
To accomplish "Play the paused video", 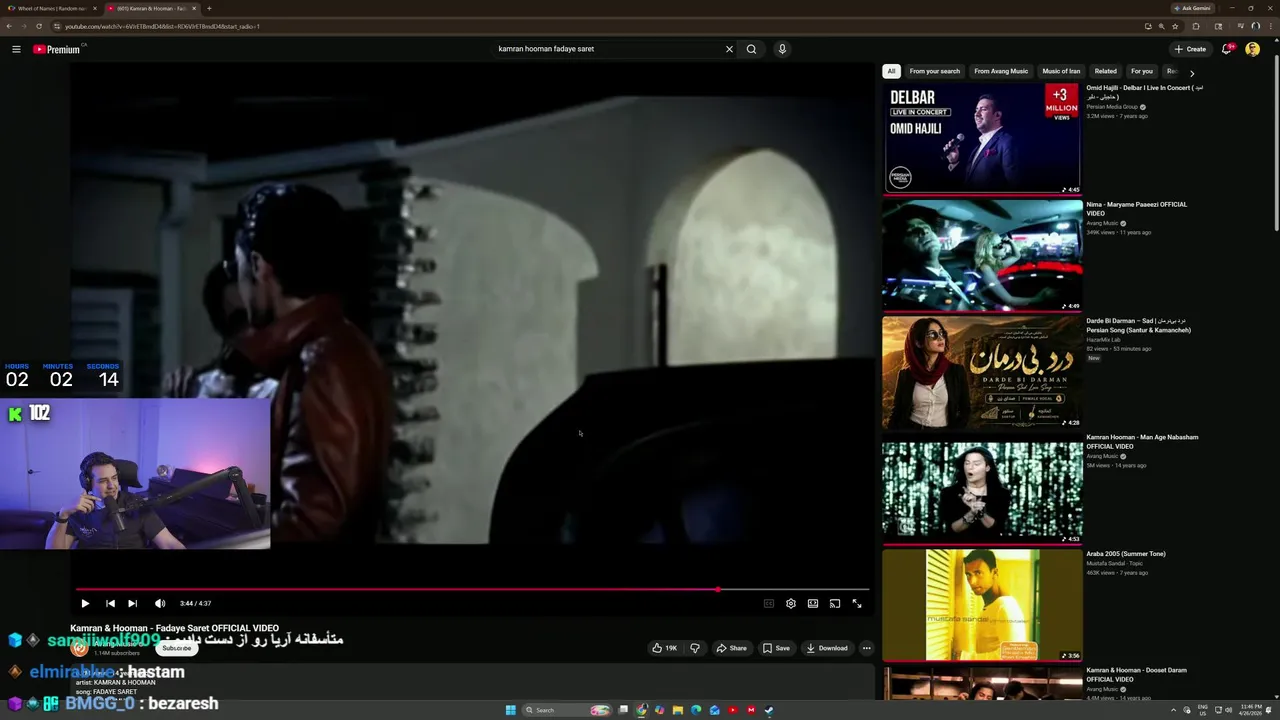I will click(x=85, y=603).
